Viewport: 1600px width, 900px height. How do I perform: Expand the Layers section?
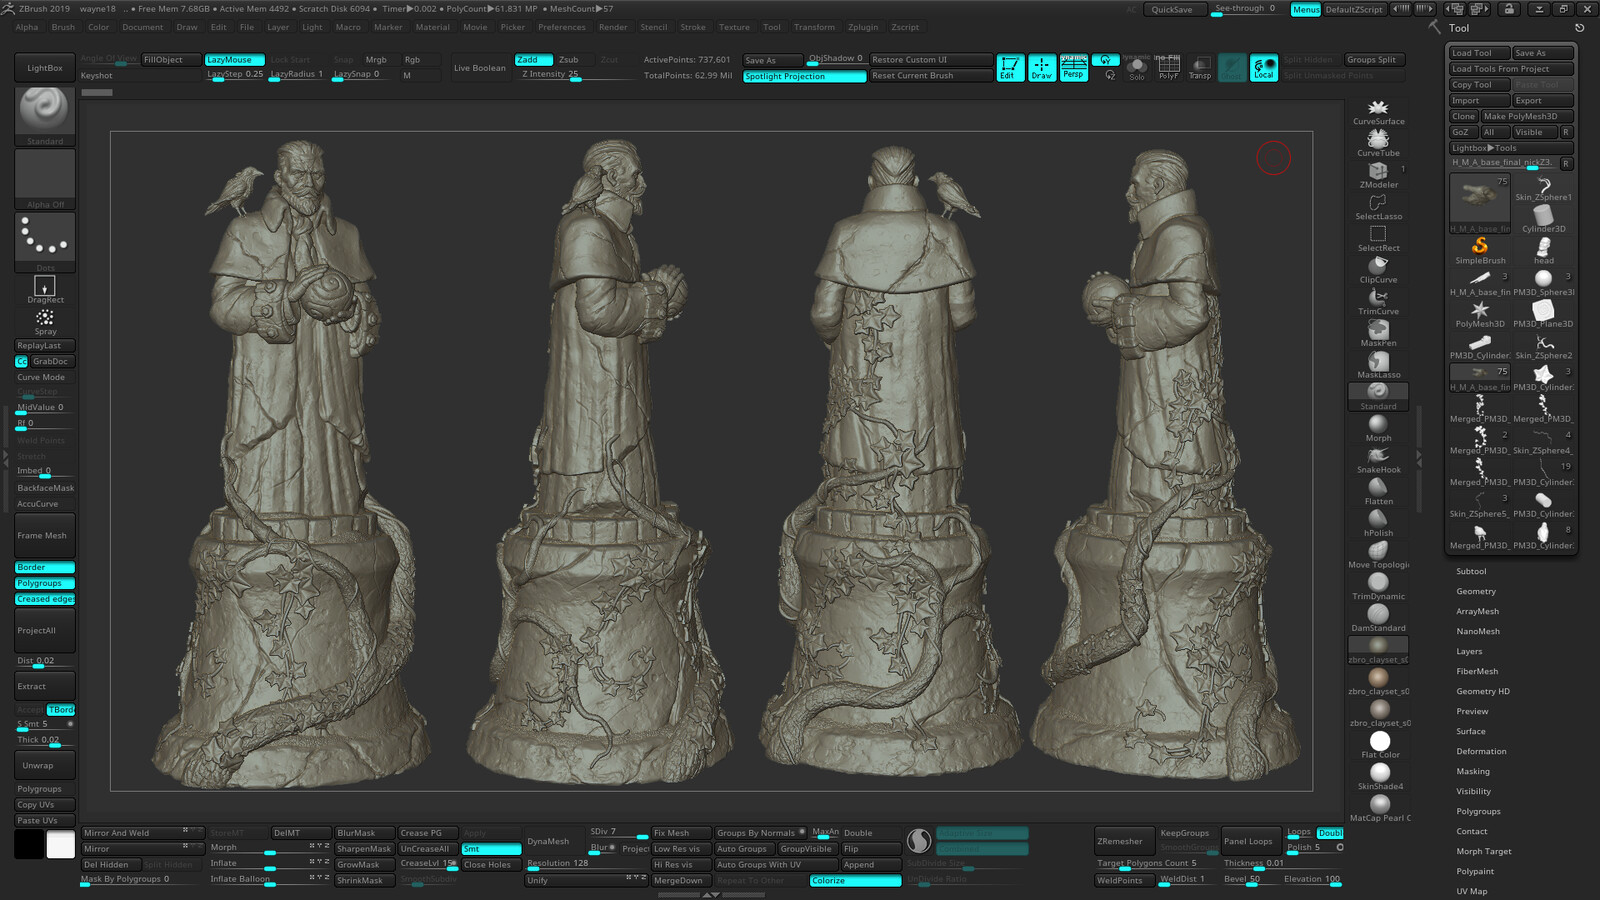1469,652
